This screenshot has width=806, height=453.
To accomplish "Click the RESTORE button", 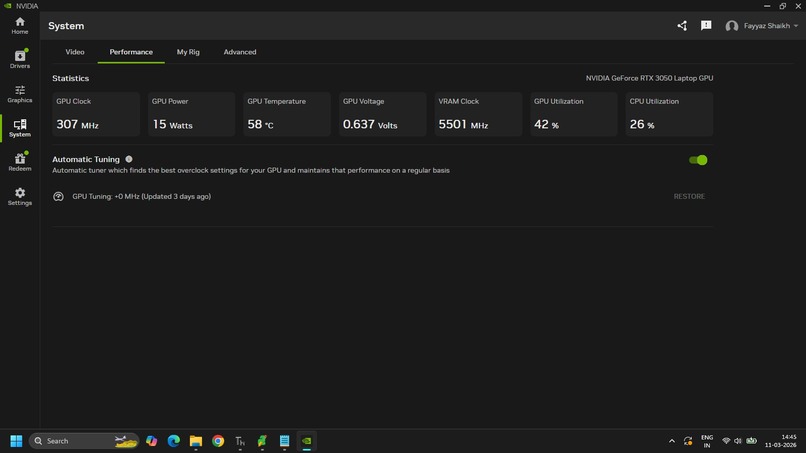I will pyautogui.click(x=689, y=196).
